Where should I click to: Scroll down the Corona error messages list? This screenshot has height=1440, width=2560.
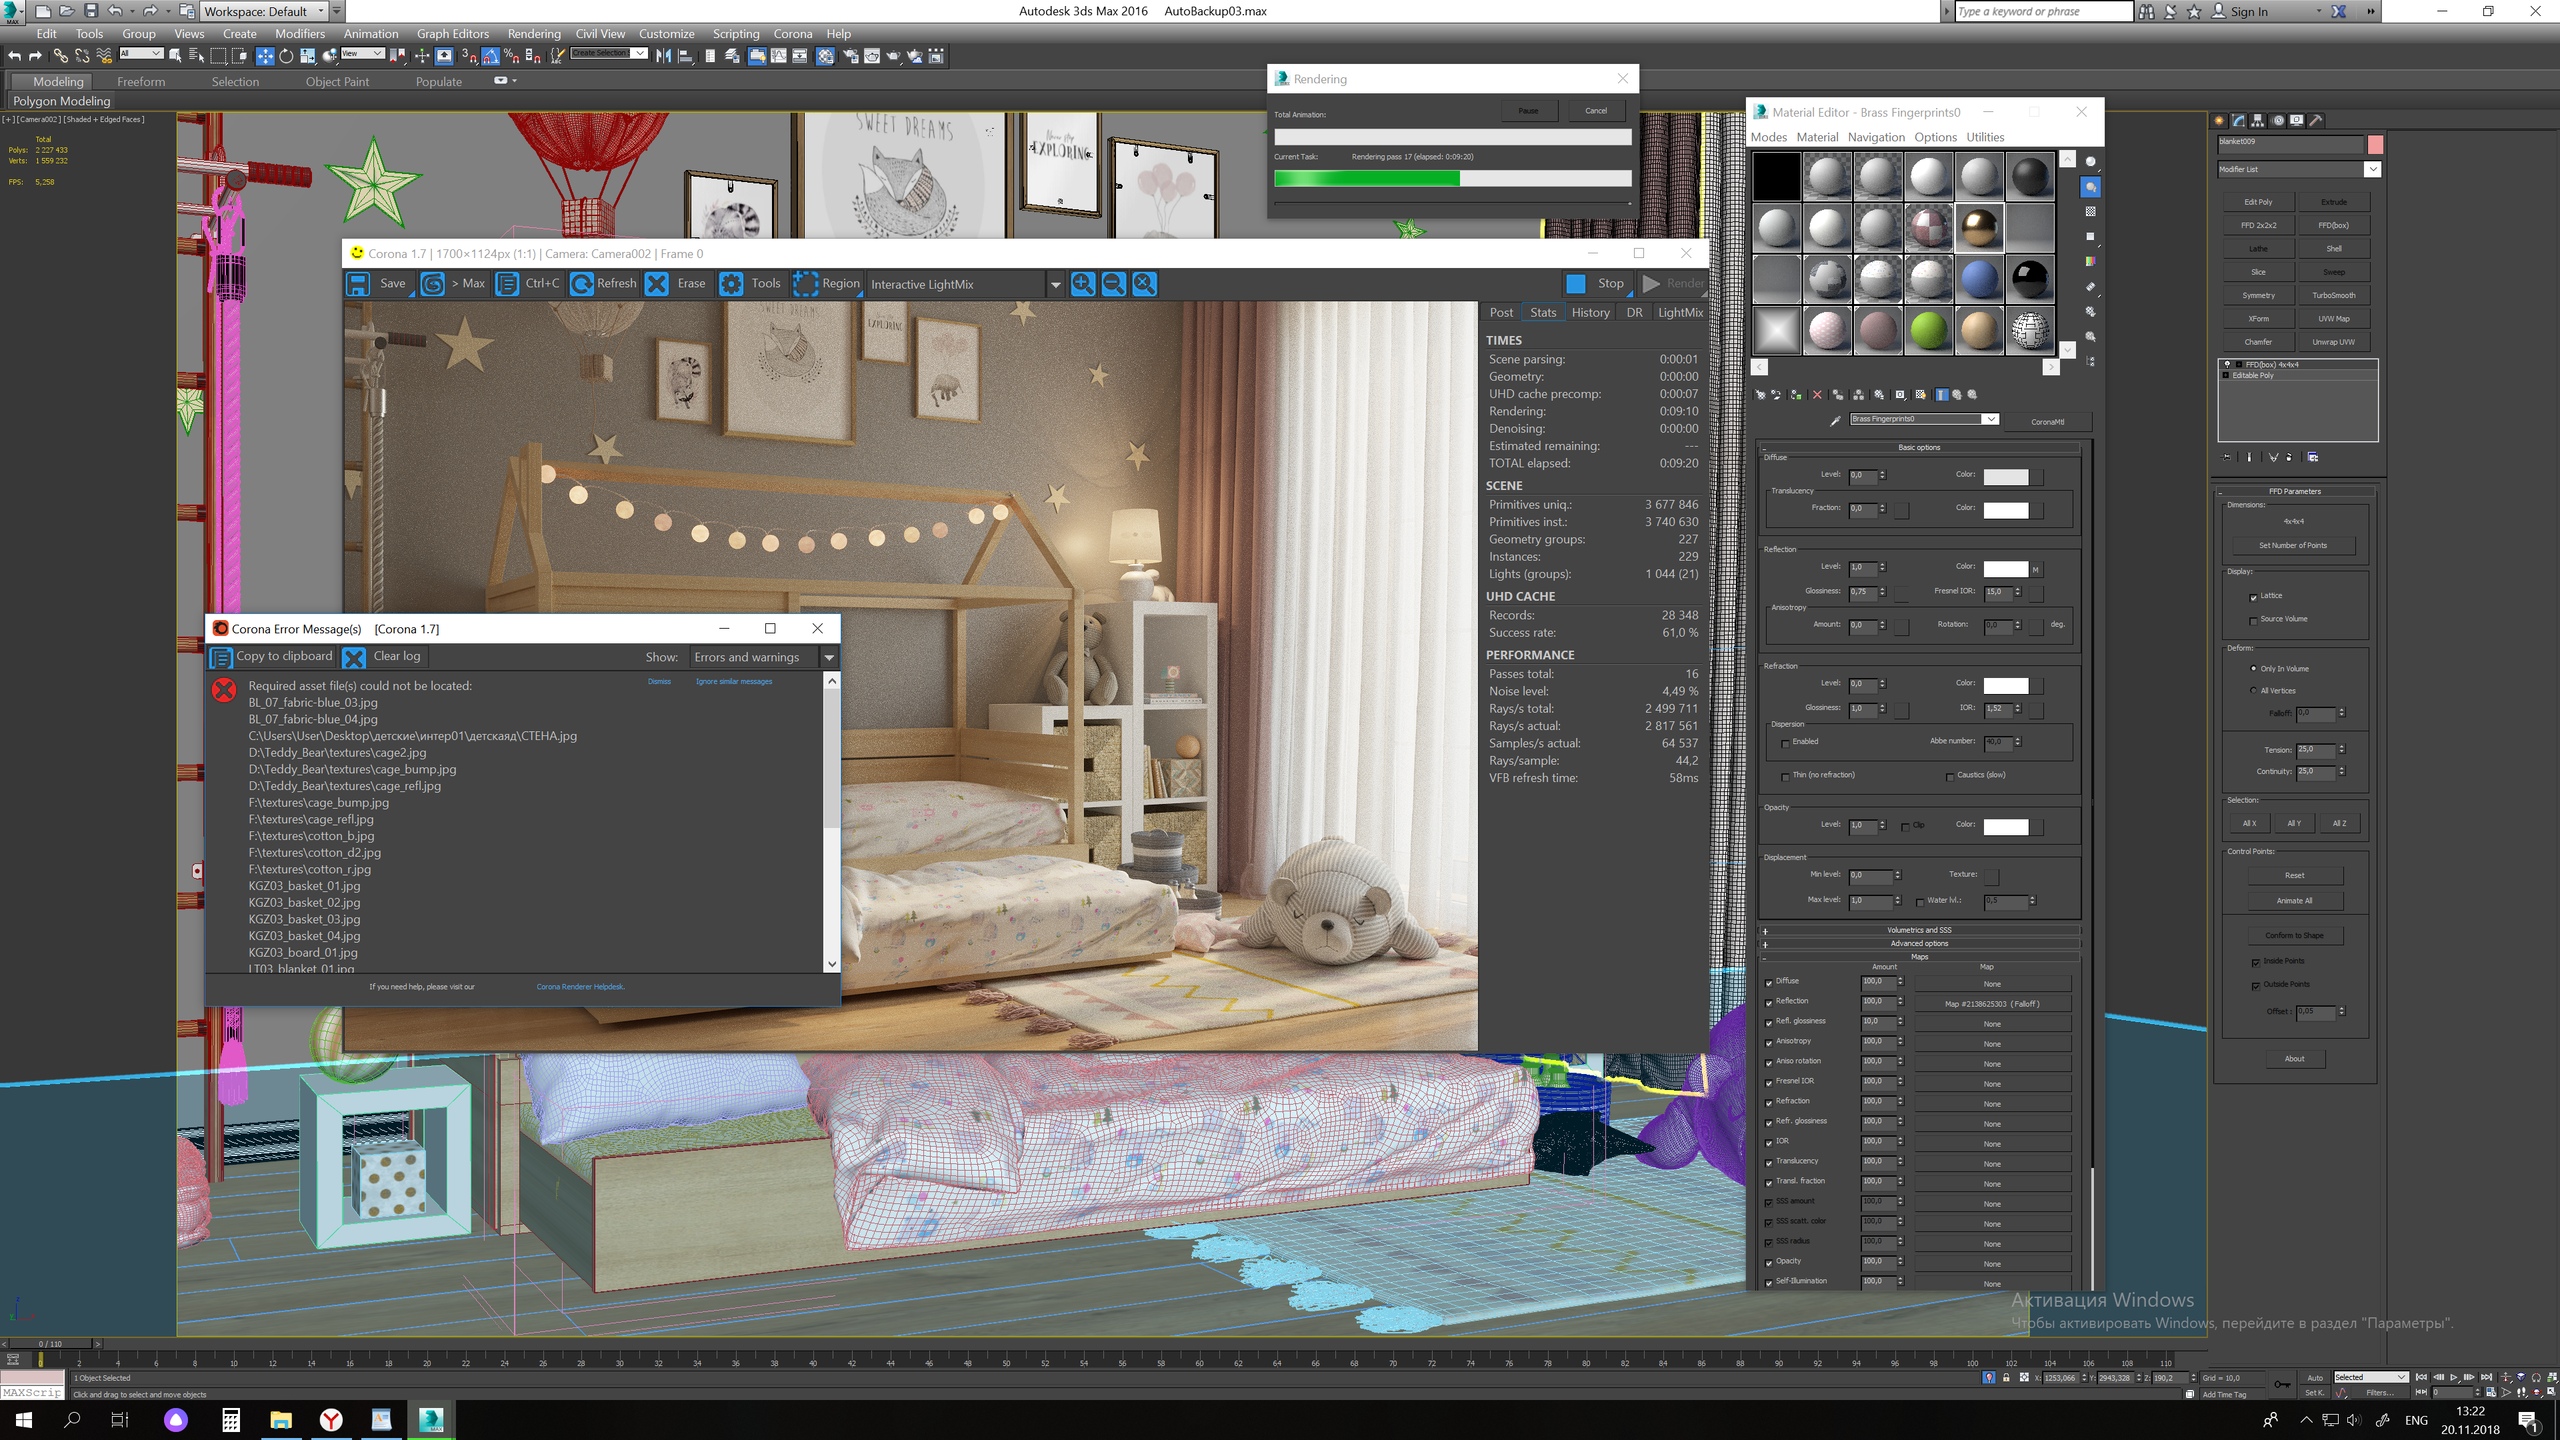click(x=832, y=965)
